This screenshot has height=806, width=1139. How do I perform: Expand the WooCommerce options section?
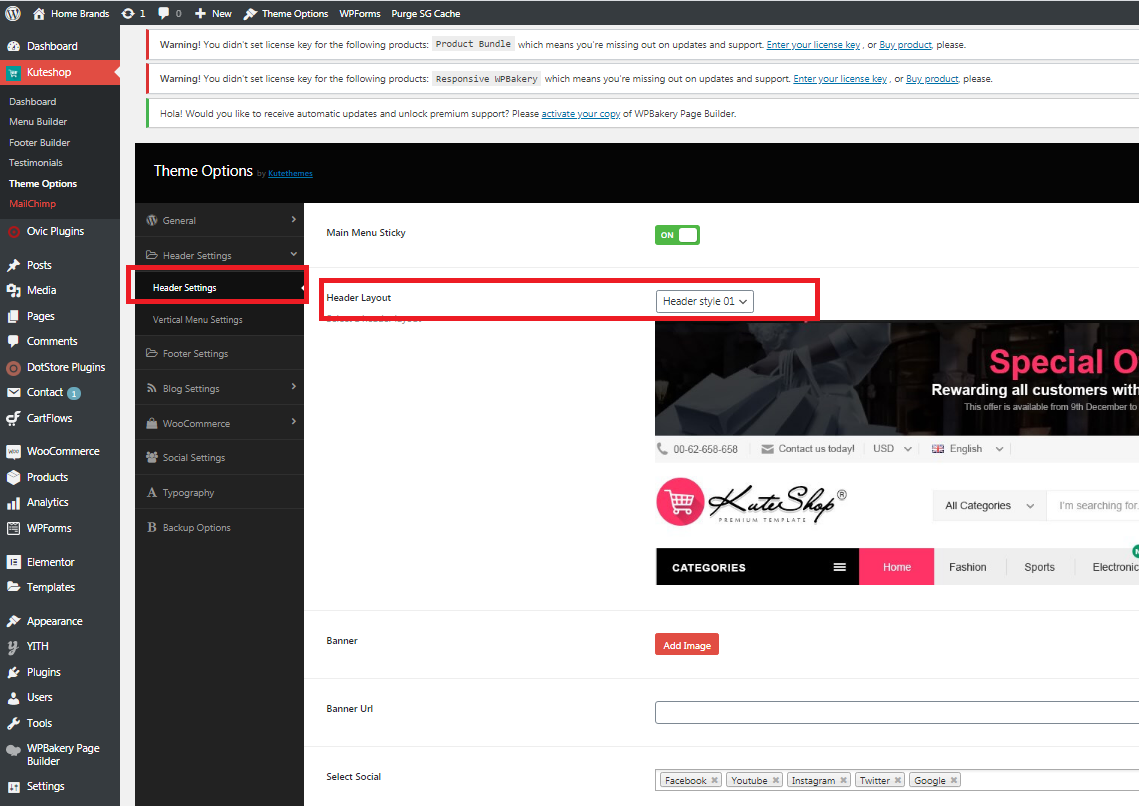click(x=219, y=423)
